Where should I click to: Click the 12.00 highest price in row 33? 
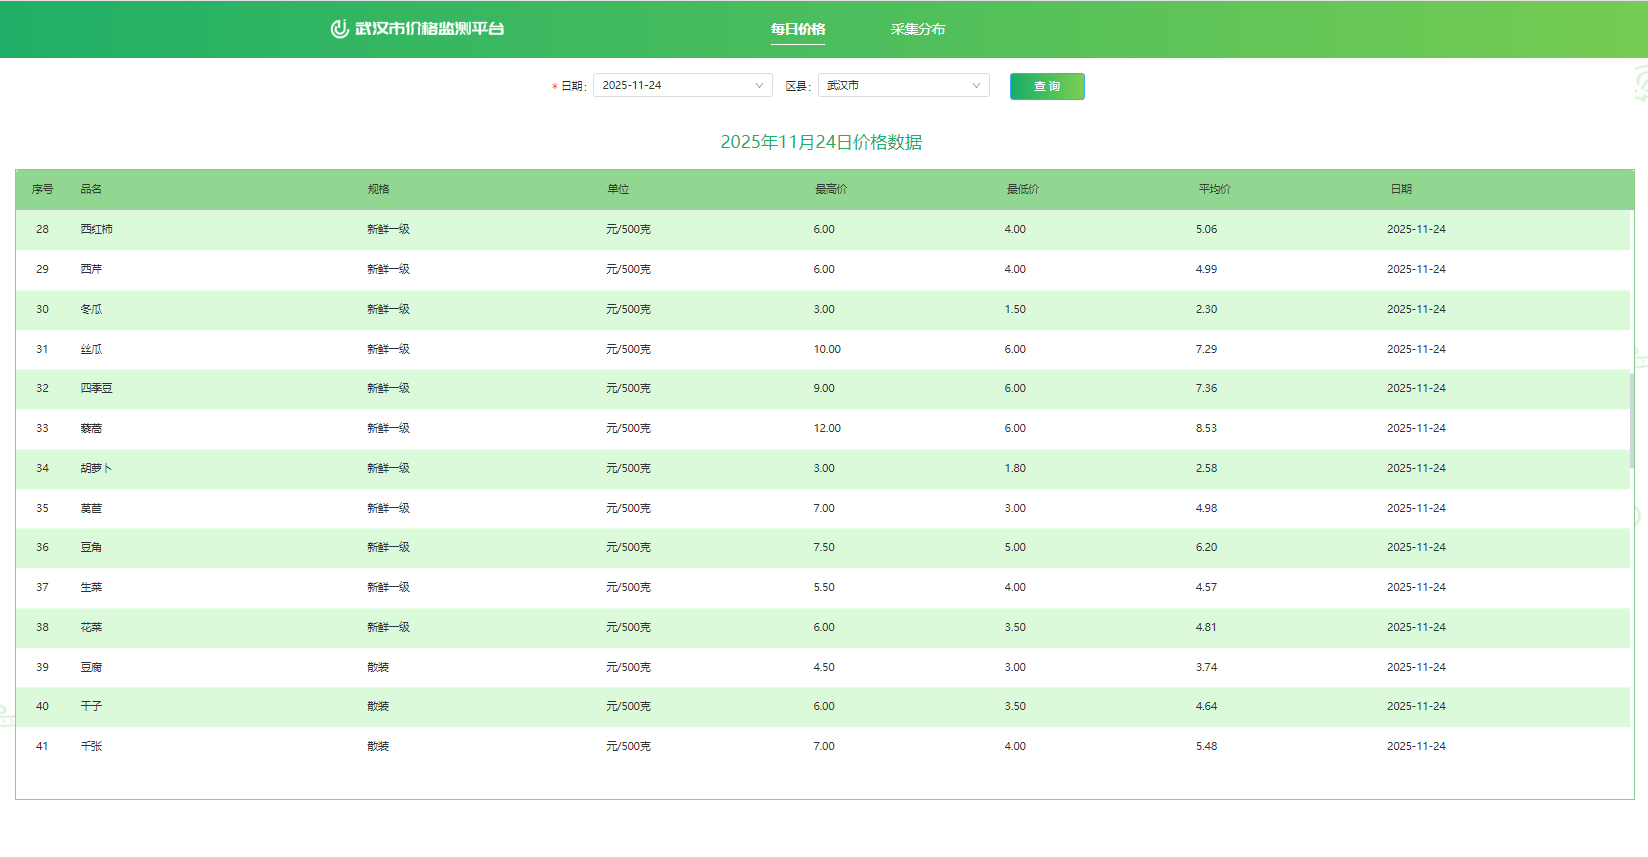[x=827, y=428]
